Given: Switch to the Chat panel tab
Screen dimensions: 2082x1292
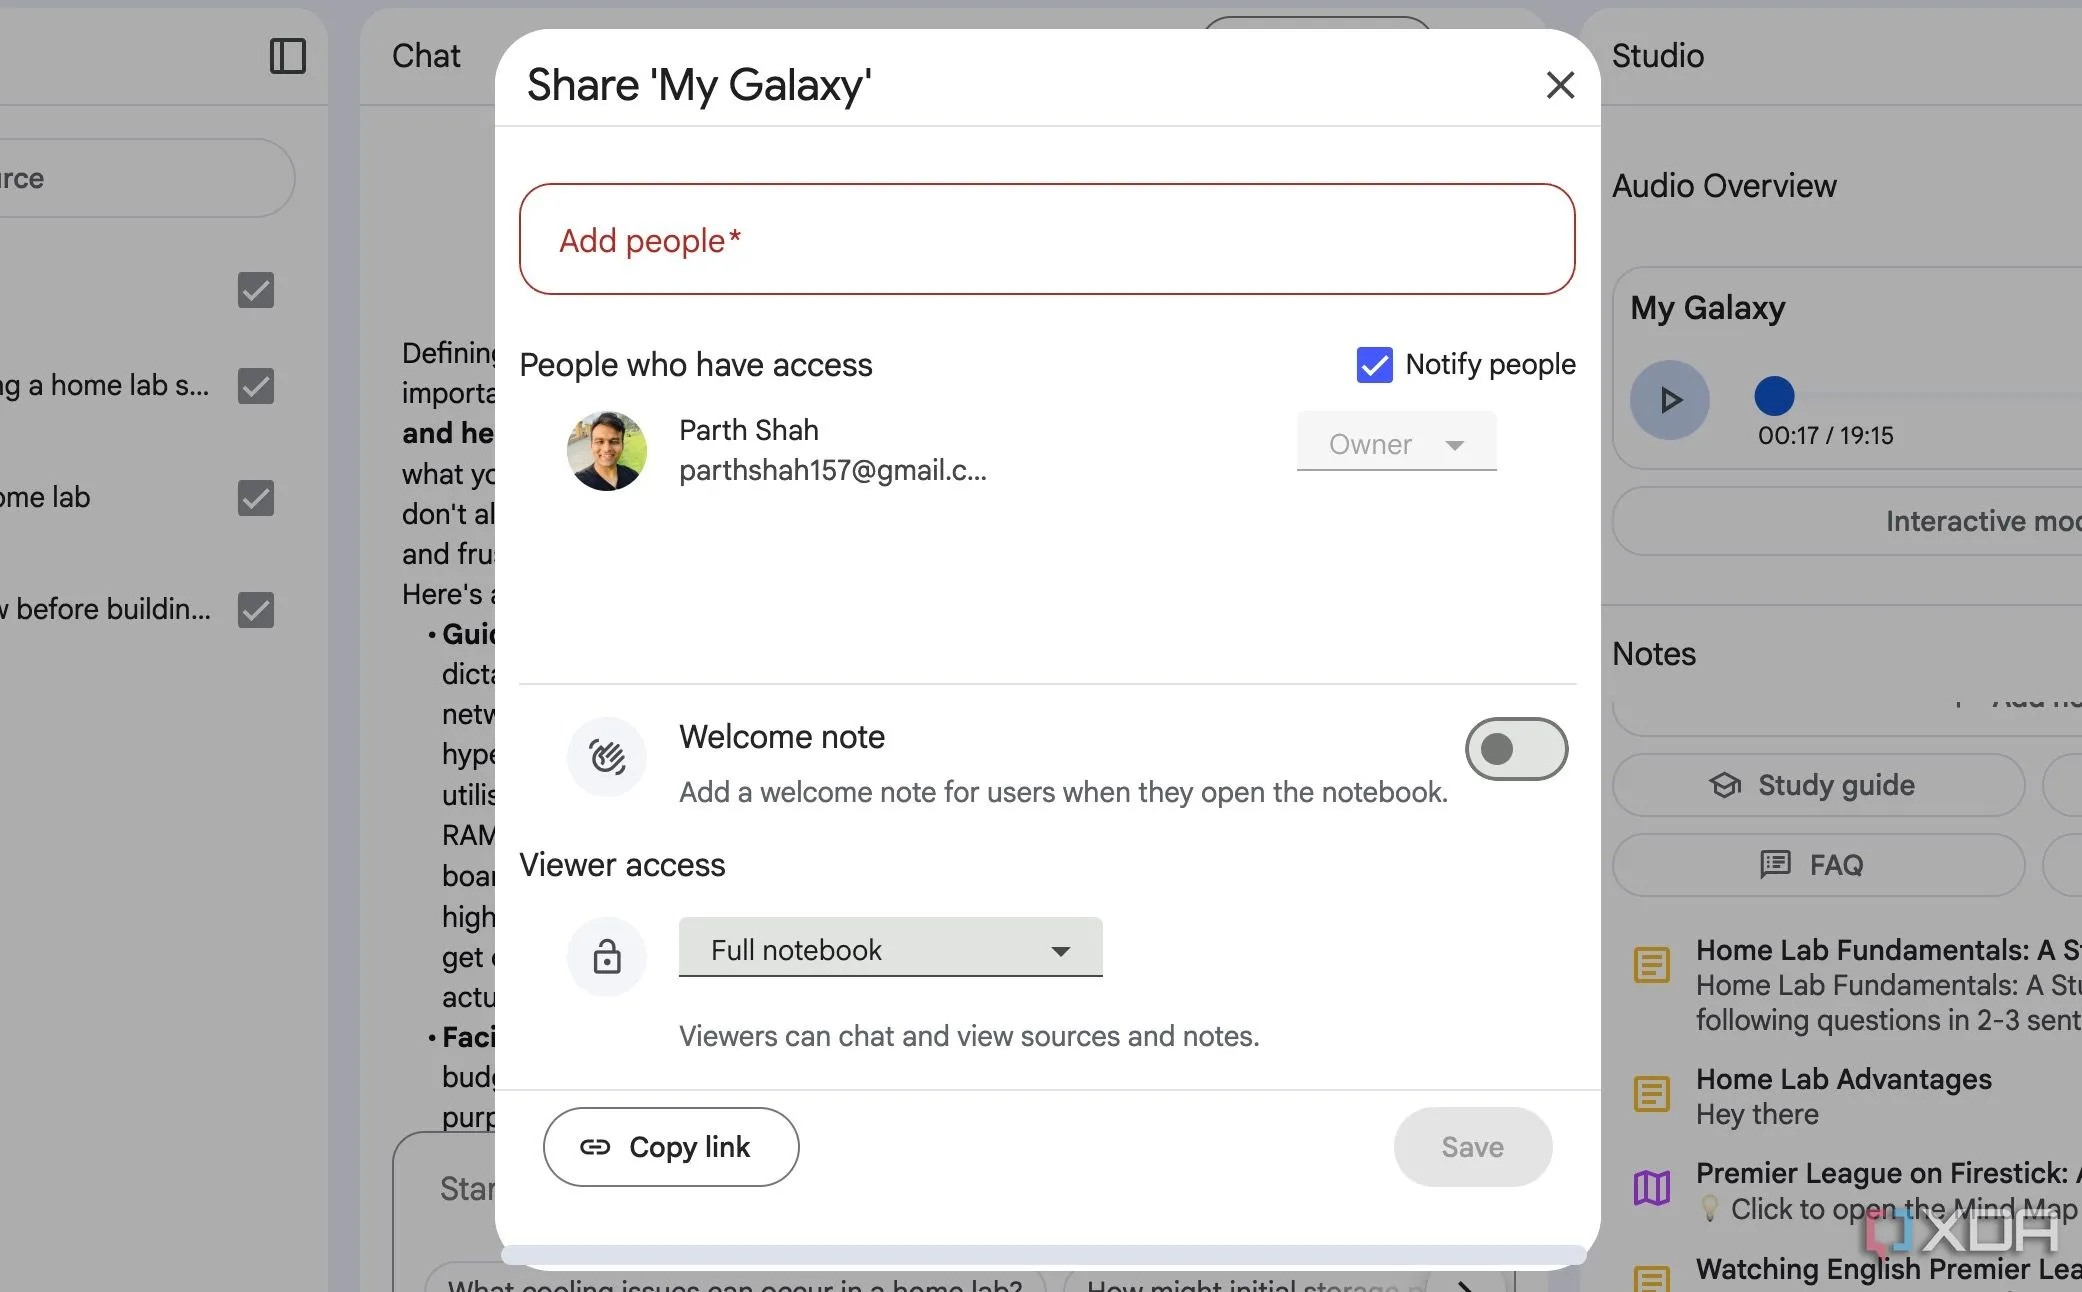Looking at the screenshot, I should coord(426,56).
